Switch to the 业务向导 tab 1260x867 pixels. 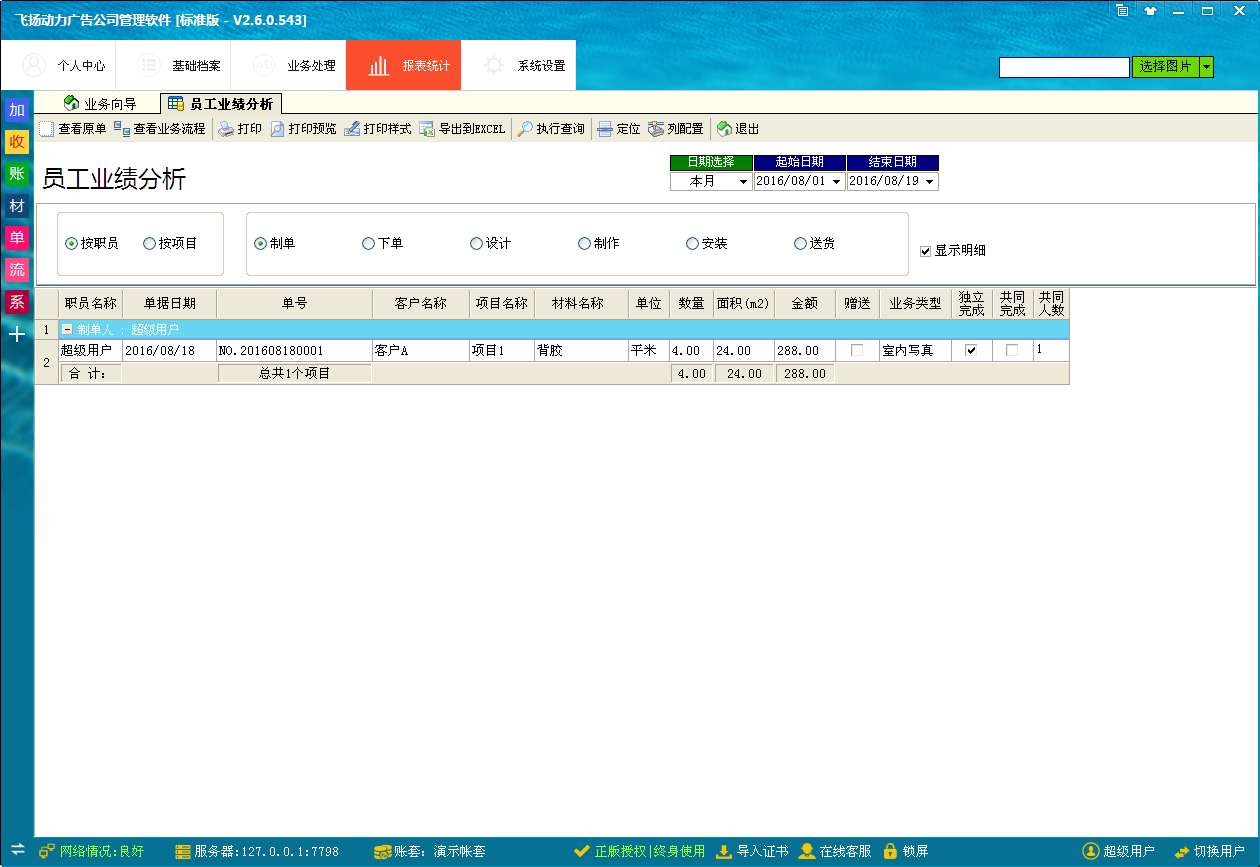coord(99,103)
